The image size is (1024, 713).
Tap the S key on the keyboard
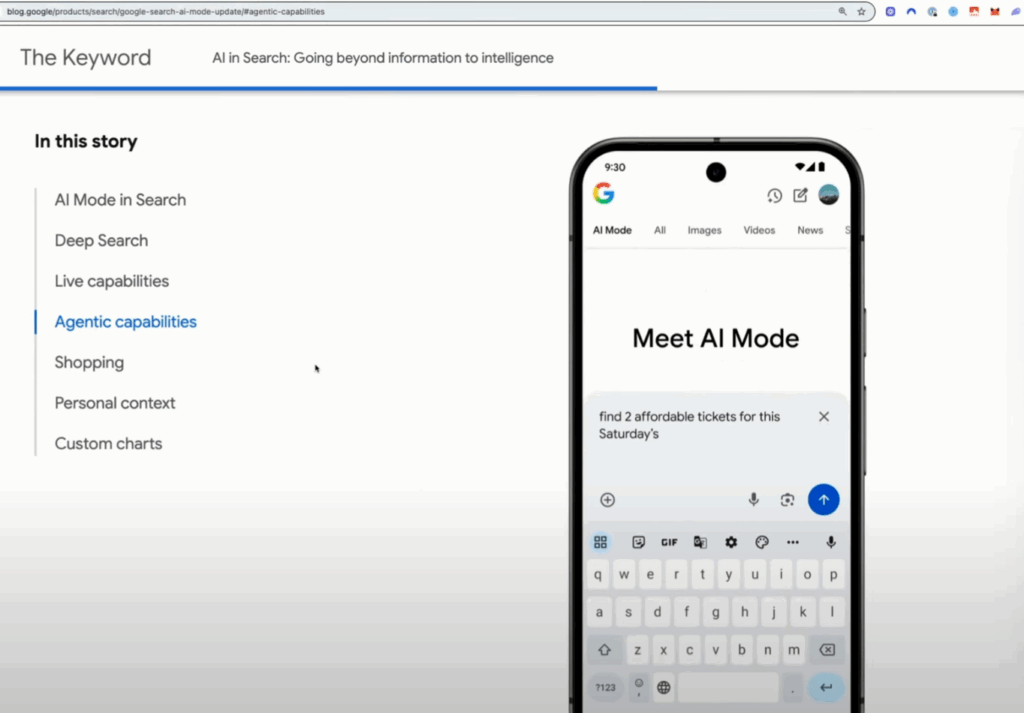[628, 612]
